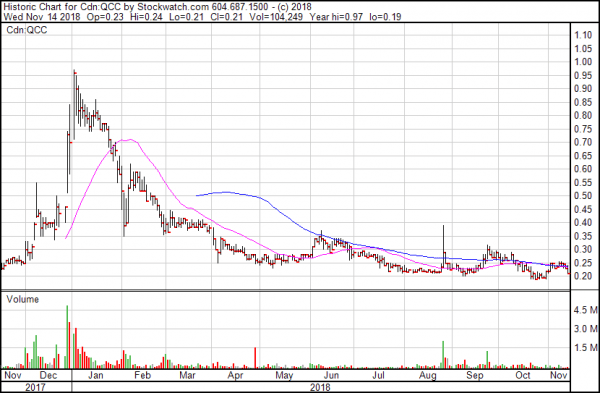The height and width of the screenshot is (393, 600).
Task: Click the Apr month label on time axis
Action: 235,375
